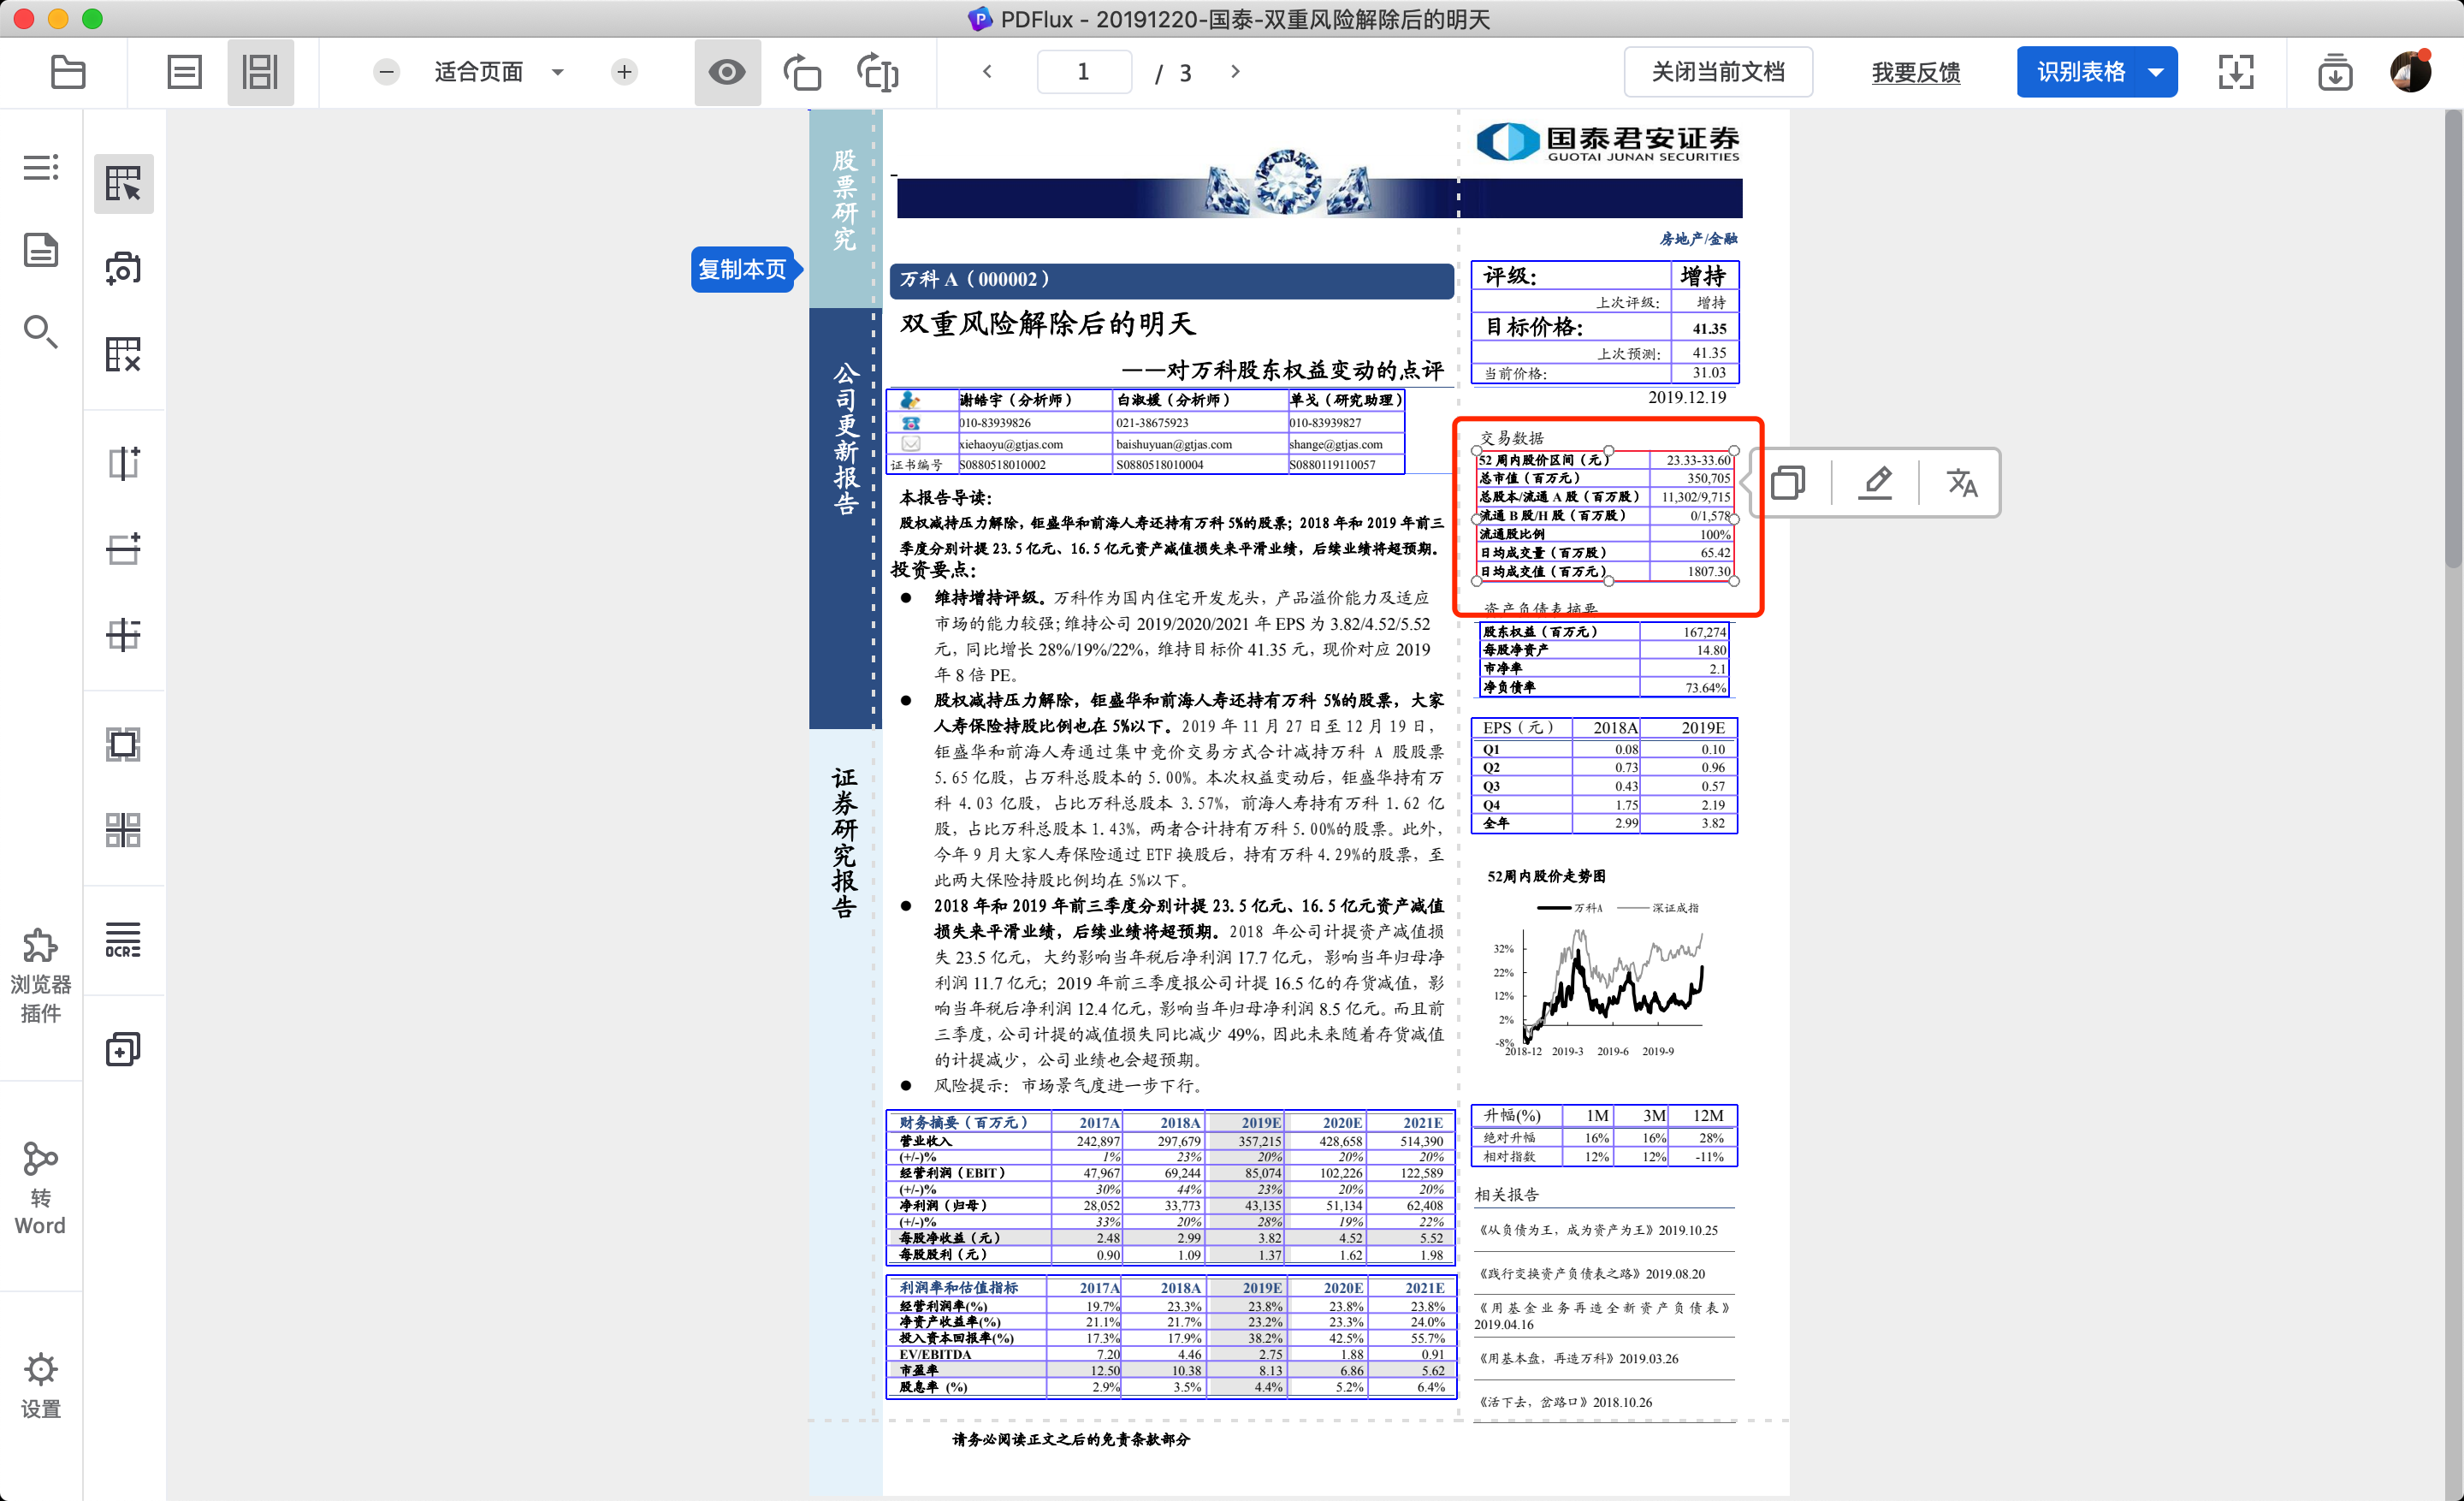2464x1501 pixels.
Task: Click 股东权益（百万元）table row
Action: [1603, 632]
